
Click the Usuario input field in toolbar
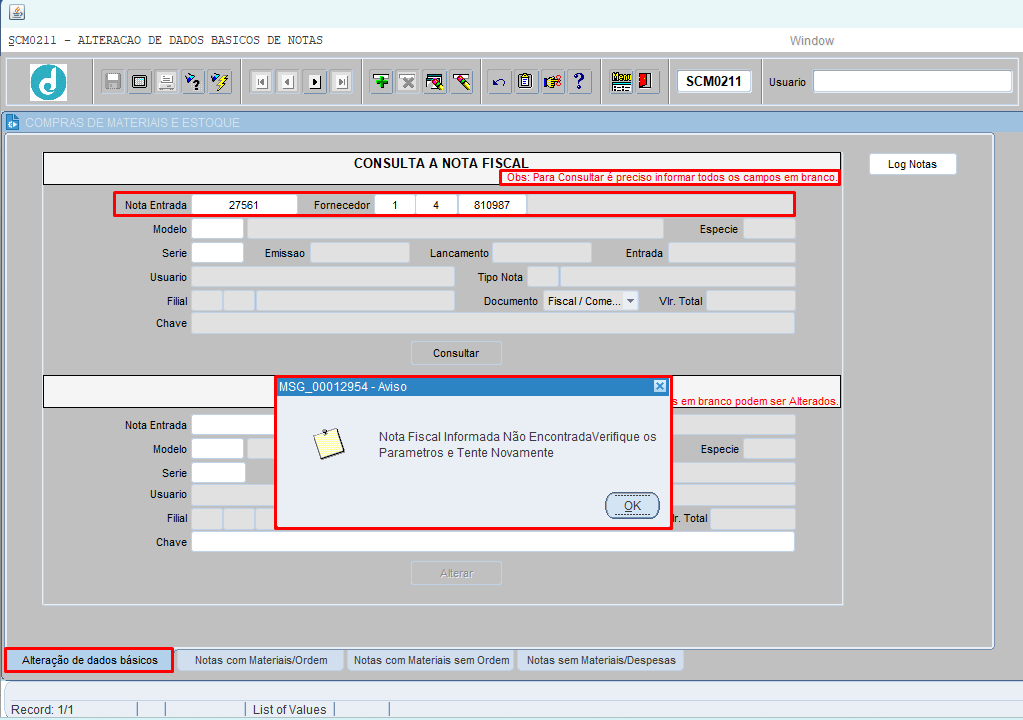pos(912,82)
